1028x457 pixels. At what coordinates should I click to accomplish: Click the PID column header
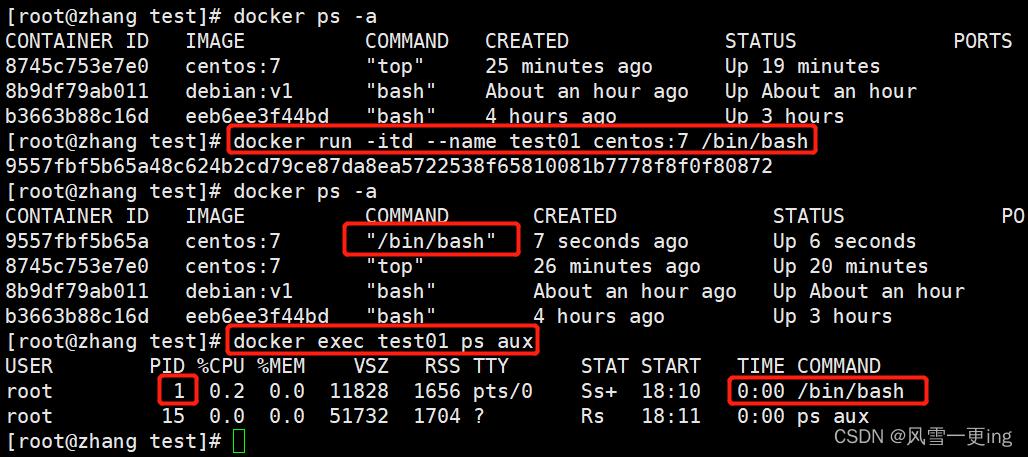pyautogui.click(x=167, y=366)
